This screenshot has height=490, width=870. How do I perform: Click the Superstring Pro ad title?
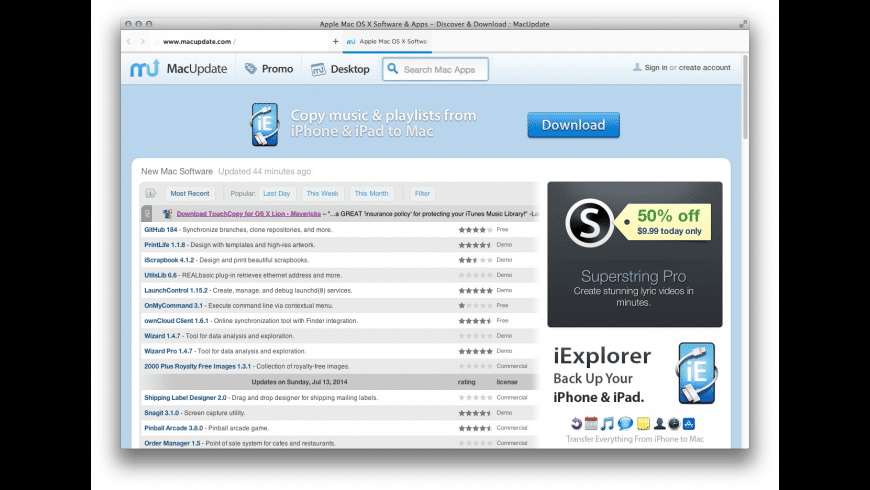coord(634,276)
